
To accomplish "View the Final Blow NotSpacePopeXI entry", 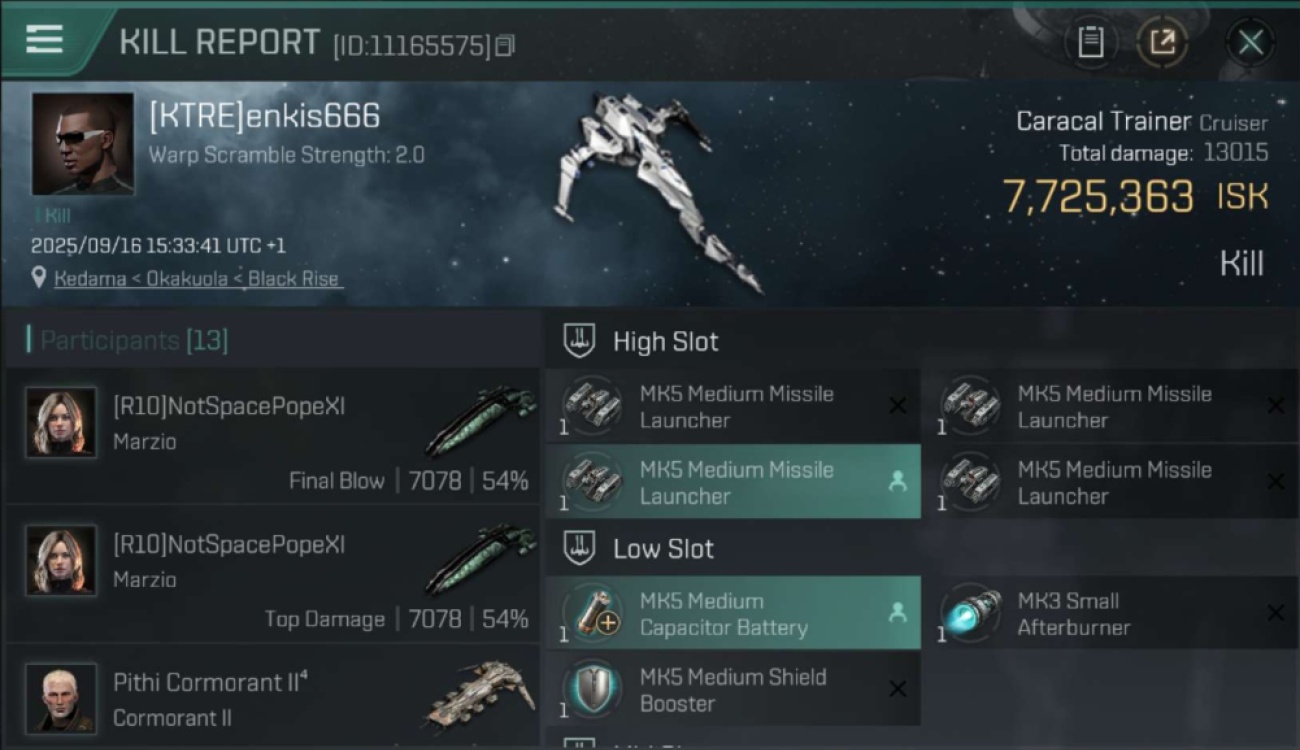I will tap(270, 436).
